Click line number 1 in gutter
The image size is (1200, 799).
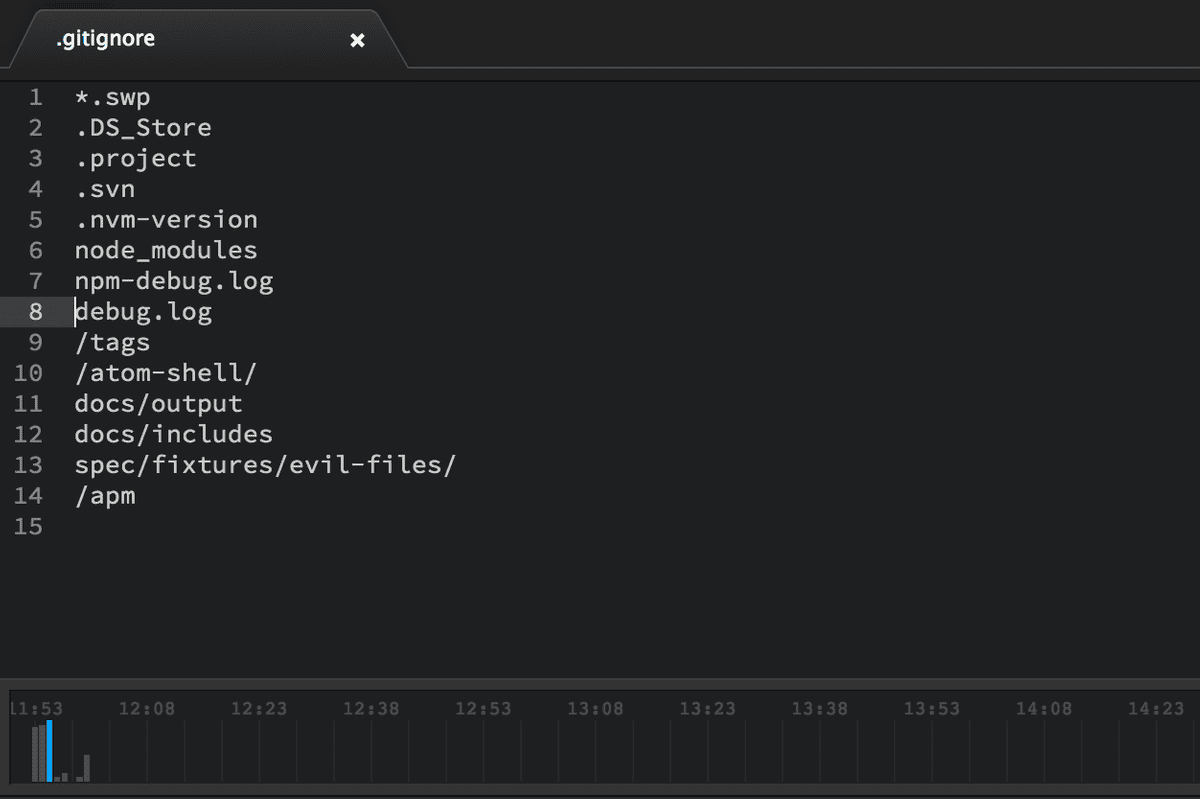35,98
